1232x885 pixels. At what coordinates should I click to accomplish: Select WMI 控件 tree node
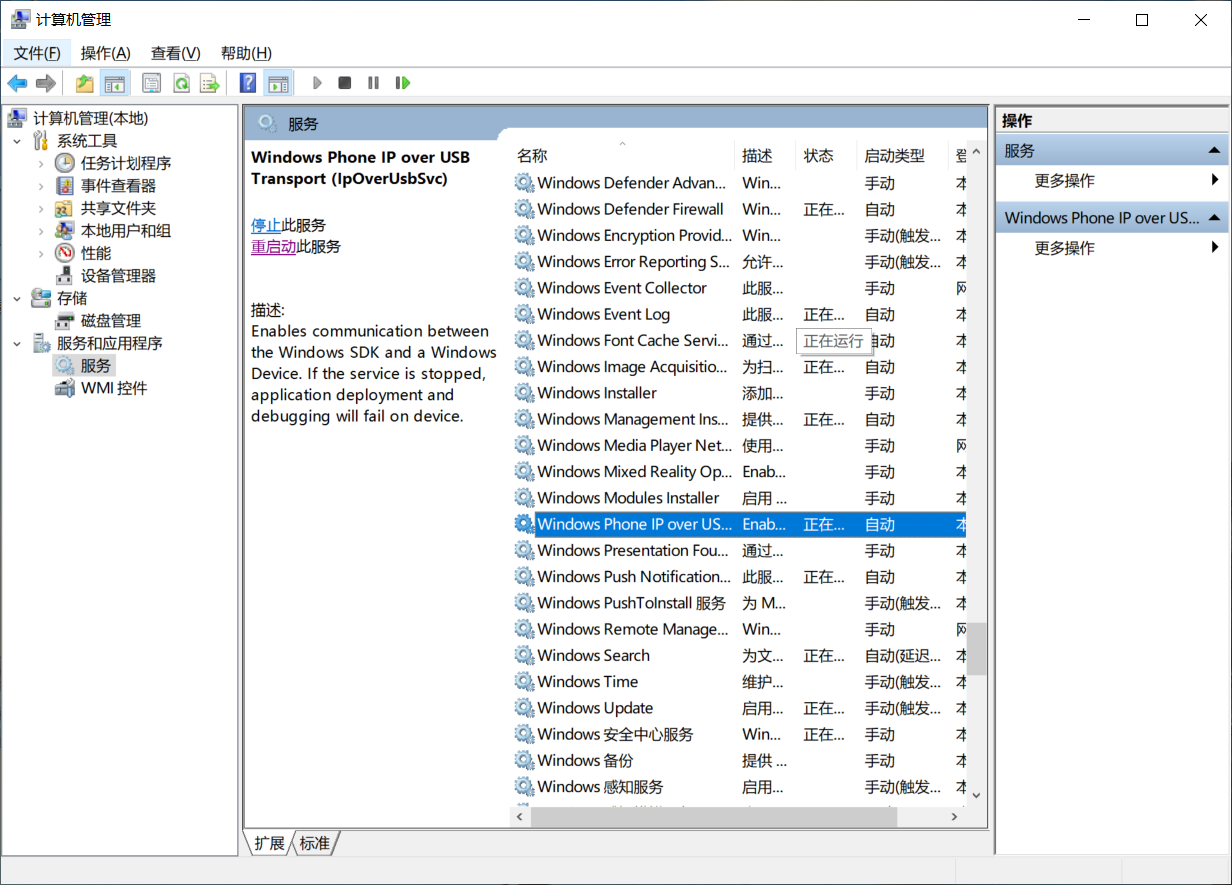click(x=114, y=388)
